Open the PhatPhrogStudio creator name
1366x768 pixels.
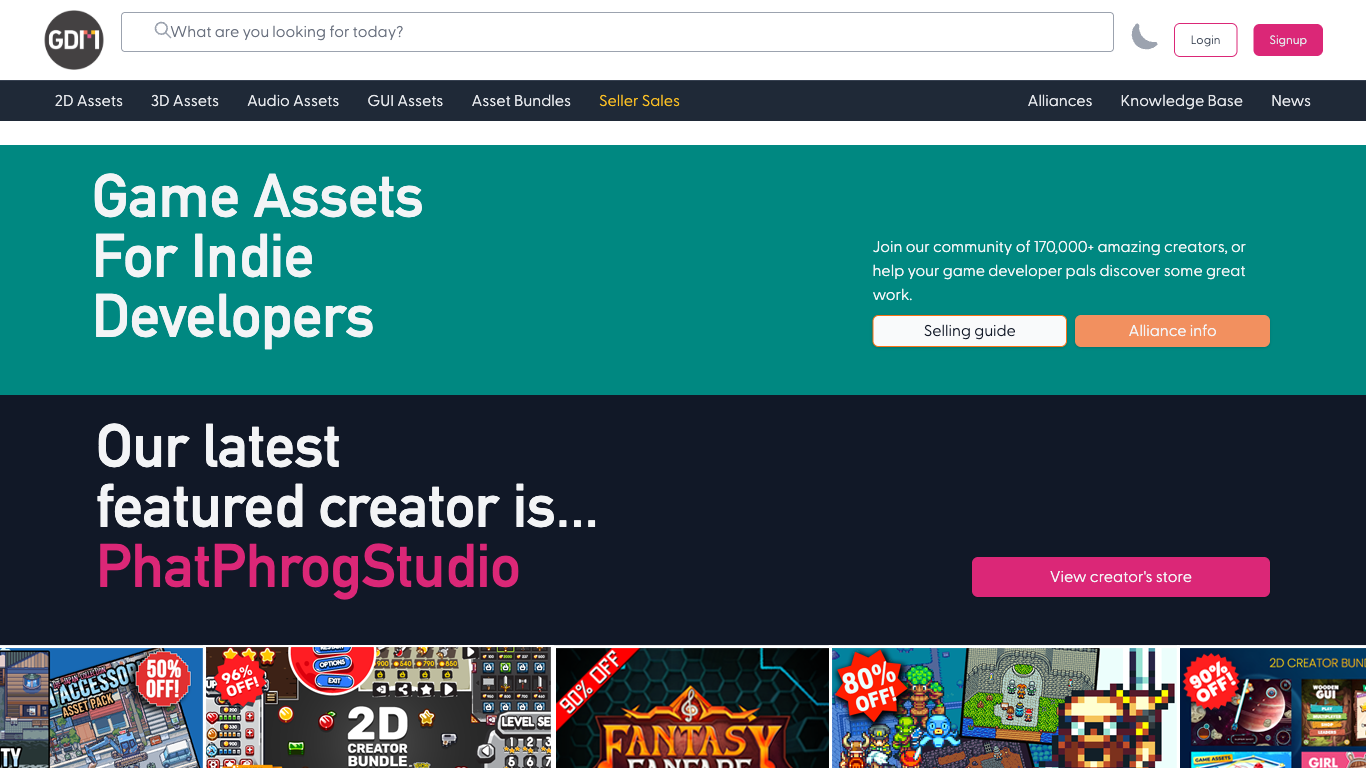click(308, 568)
